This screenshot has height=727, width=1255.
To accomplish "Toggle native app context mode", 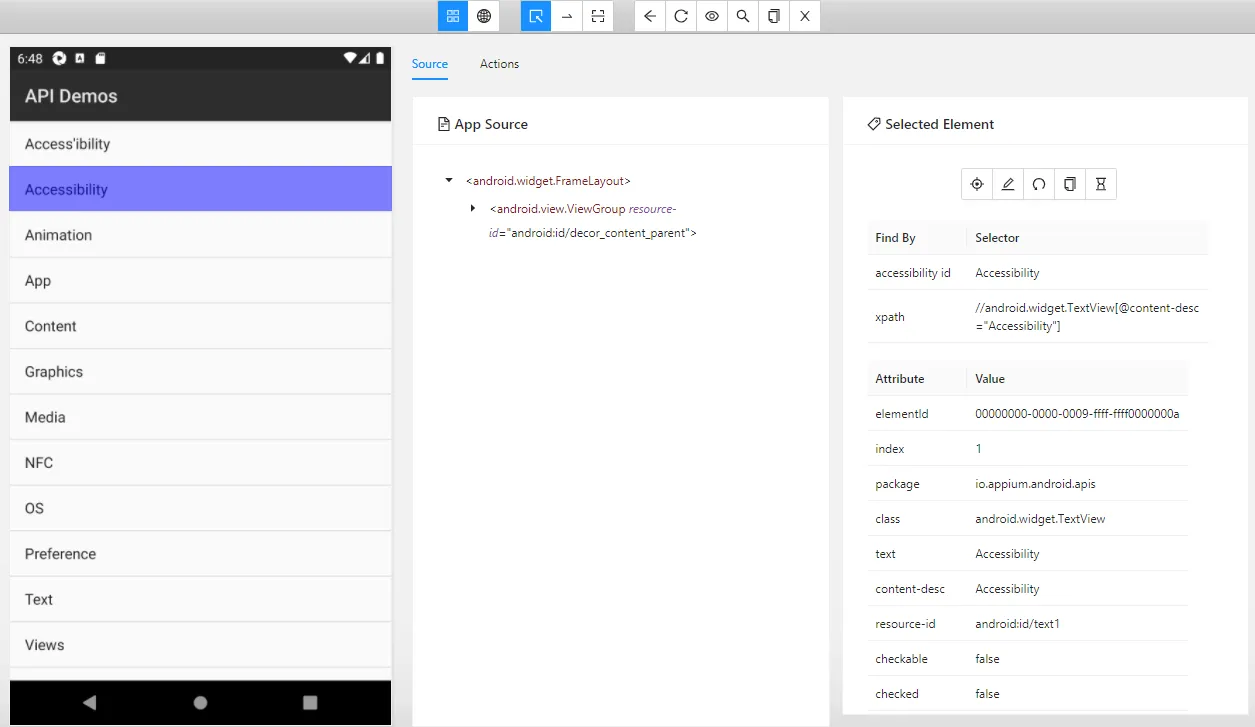I will [x=452, y=16].
